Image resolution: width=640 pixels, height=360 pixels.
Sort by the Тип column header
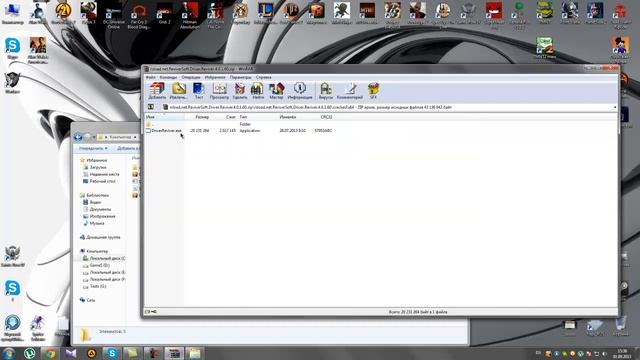click(x=258, y=117)
